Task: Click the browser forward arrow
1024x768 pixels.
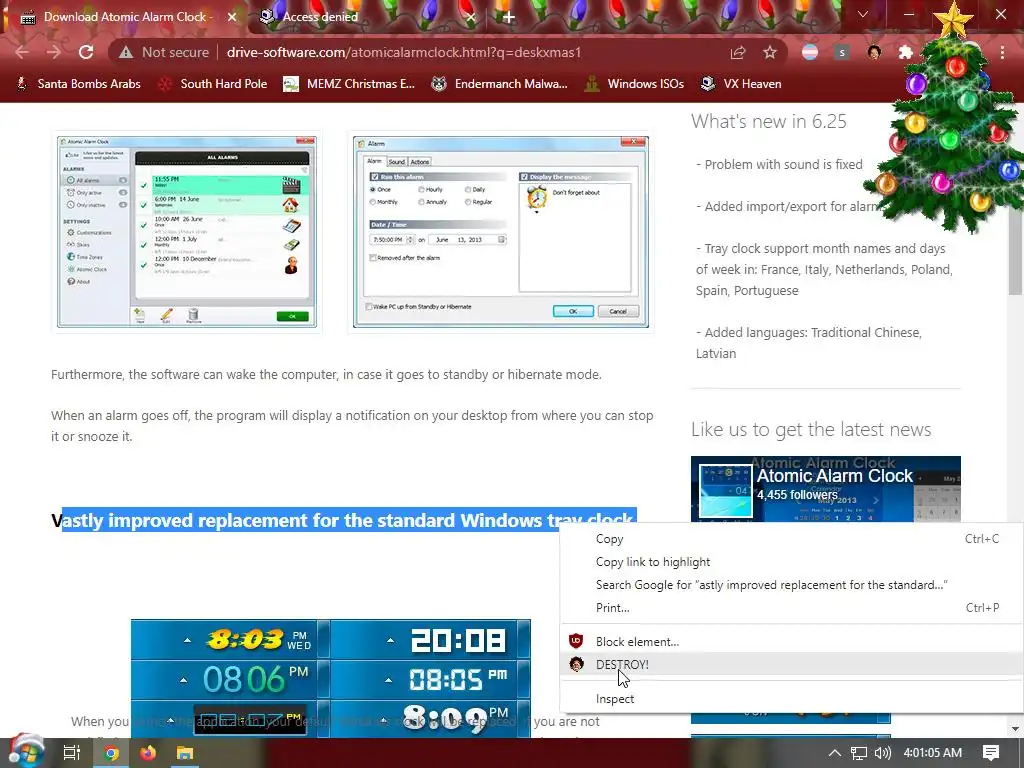Action: pyautogui.click(x=54, y=52)
